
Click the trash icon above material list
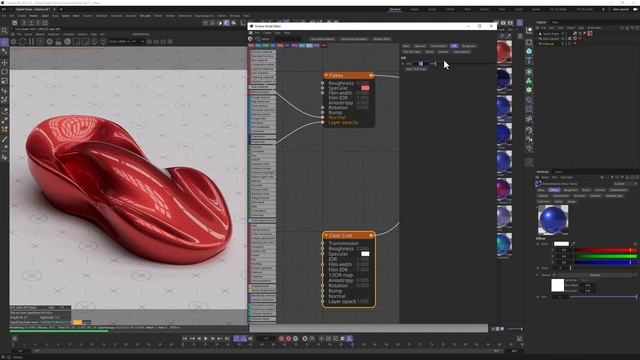[520, 36]
